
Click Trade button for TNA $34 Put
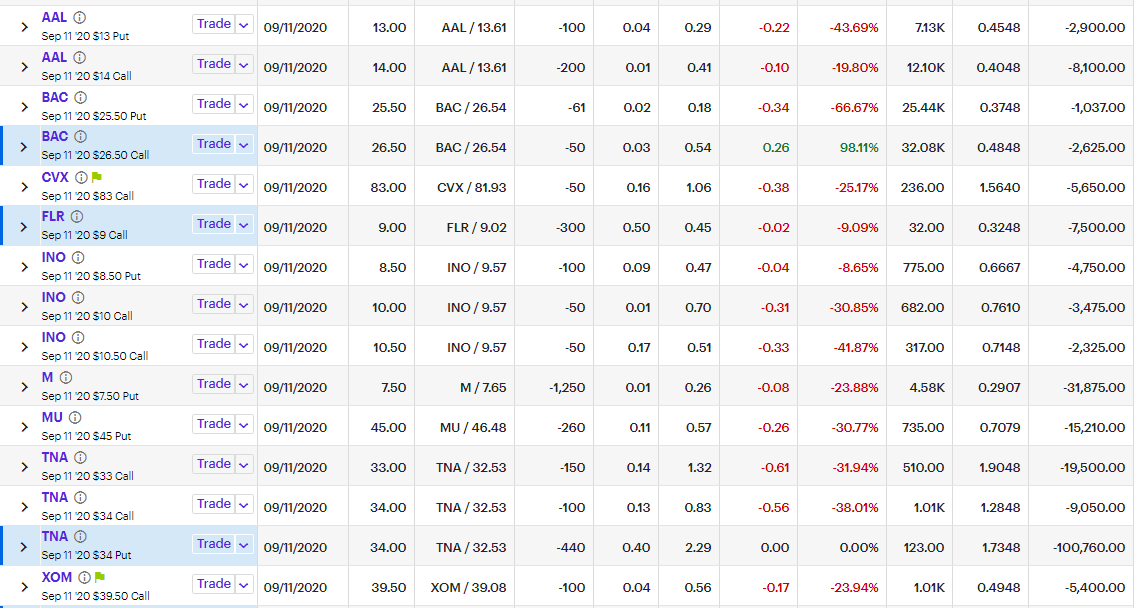click(214, 544)
